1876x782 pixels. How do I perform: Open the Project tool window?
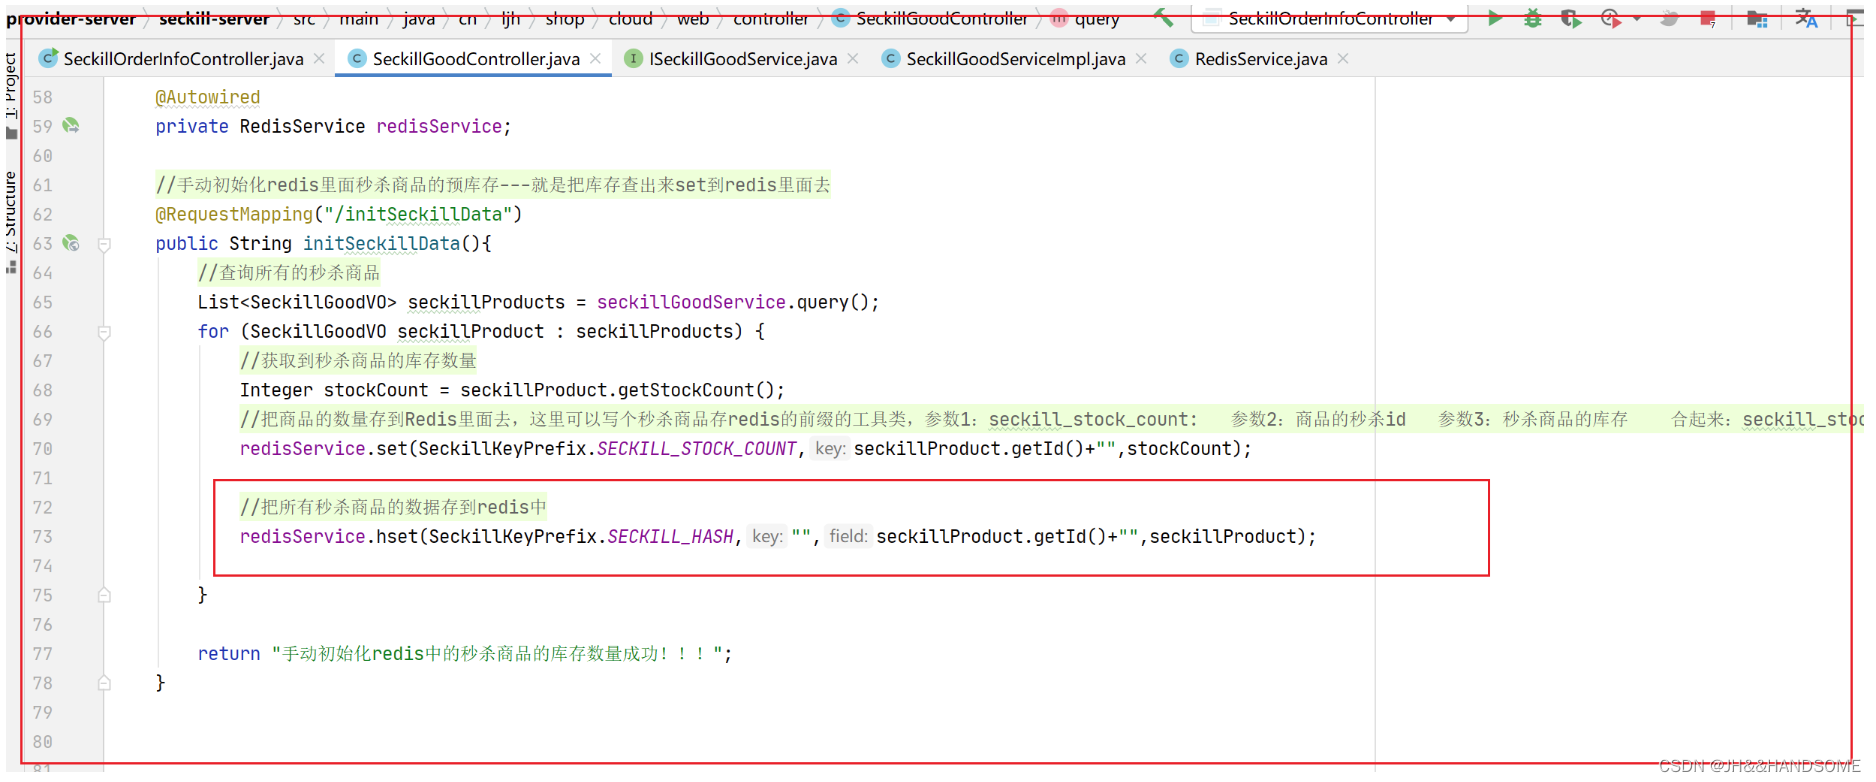tap(11, 94)
